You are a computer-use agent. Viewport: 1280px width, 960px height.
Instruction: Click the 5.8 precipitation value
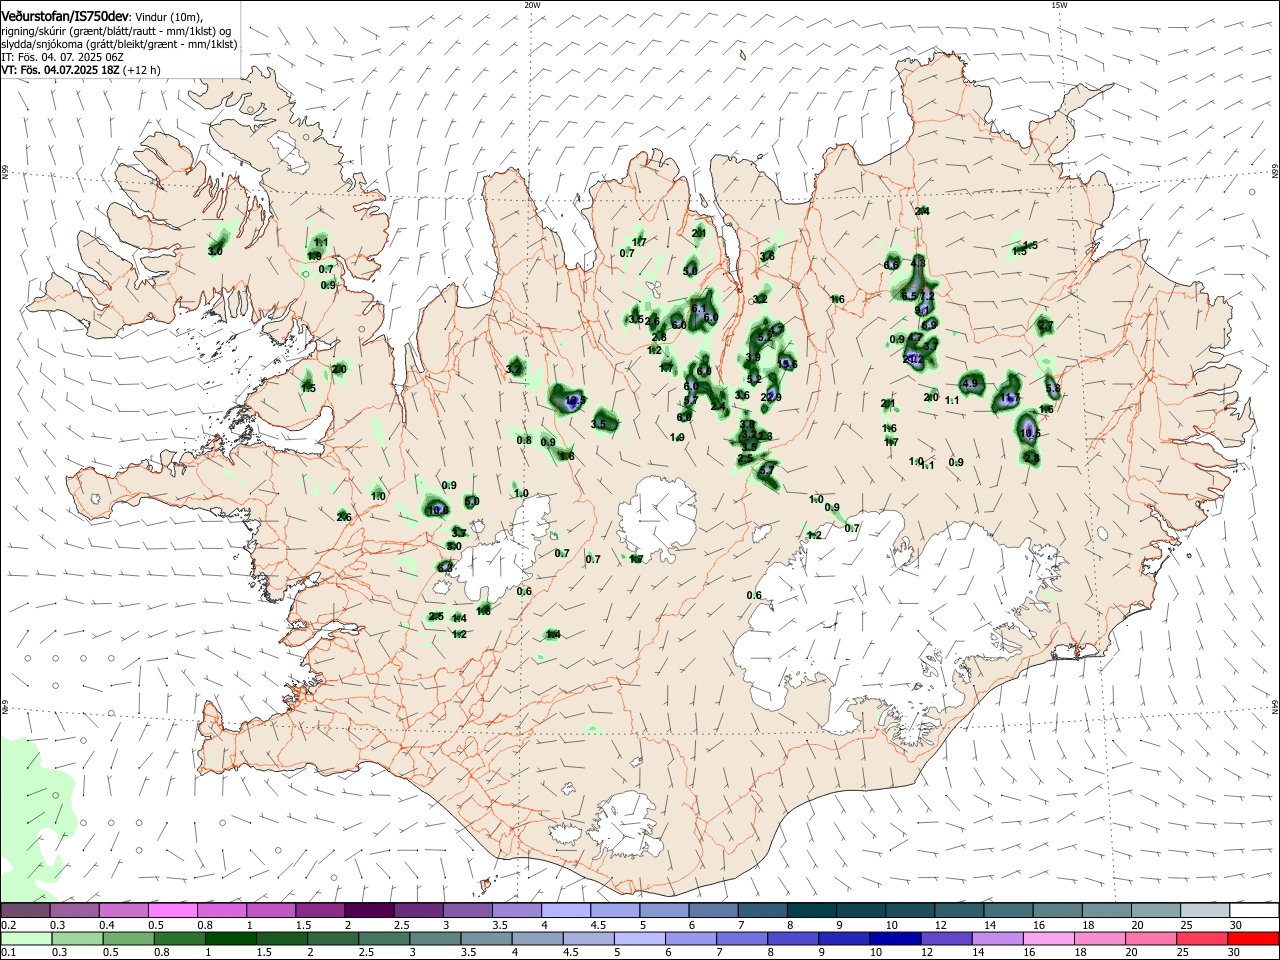tap(1053, 389)
